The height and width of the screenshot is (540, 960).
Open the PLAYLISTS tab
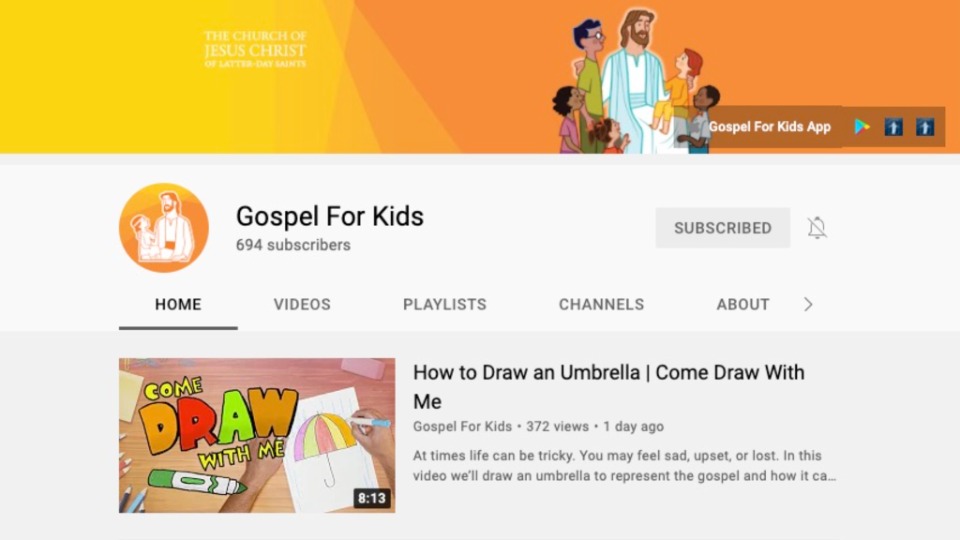tap(444, 304)
